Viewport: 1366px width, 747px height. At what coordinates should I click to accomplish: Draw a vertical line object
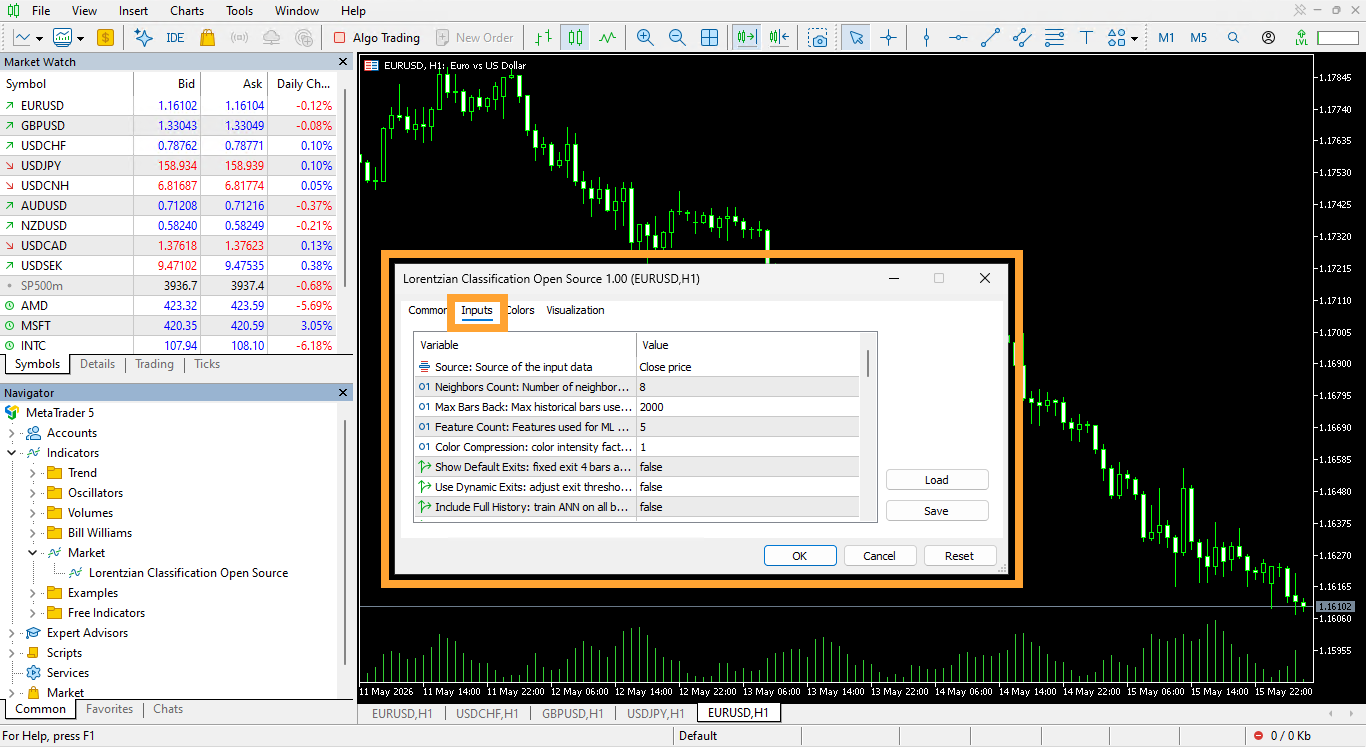click(926, 38)
